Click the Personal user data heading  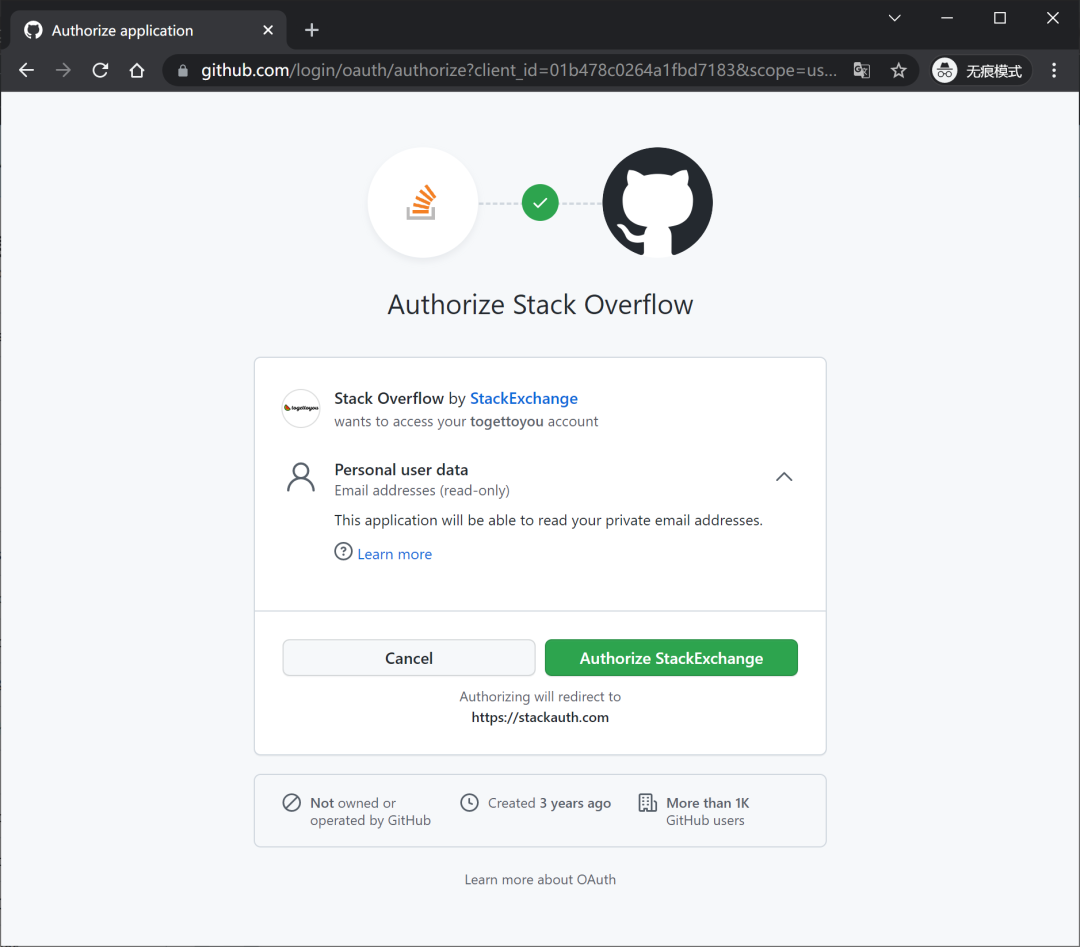tap(401, 470)
